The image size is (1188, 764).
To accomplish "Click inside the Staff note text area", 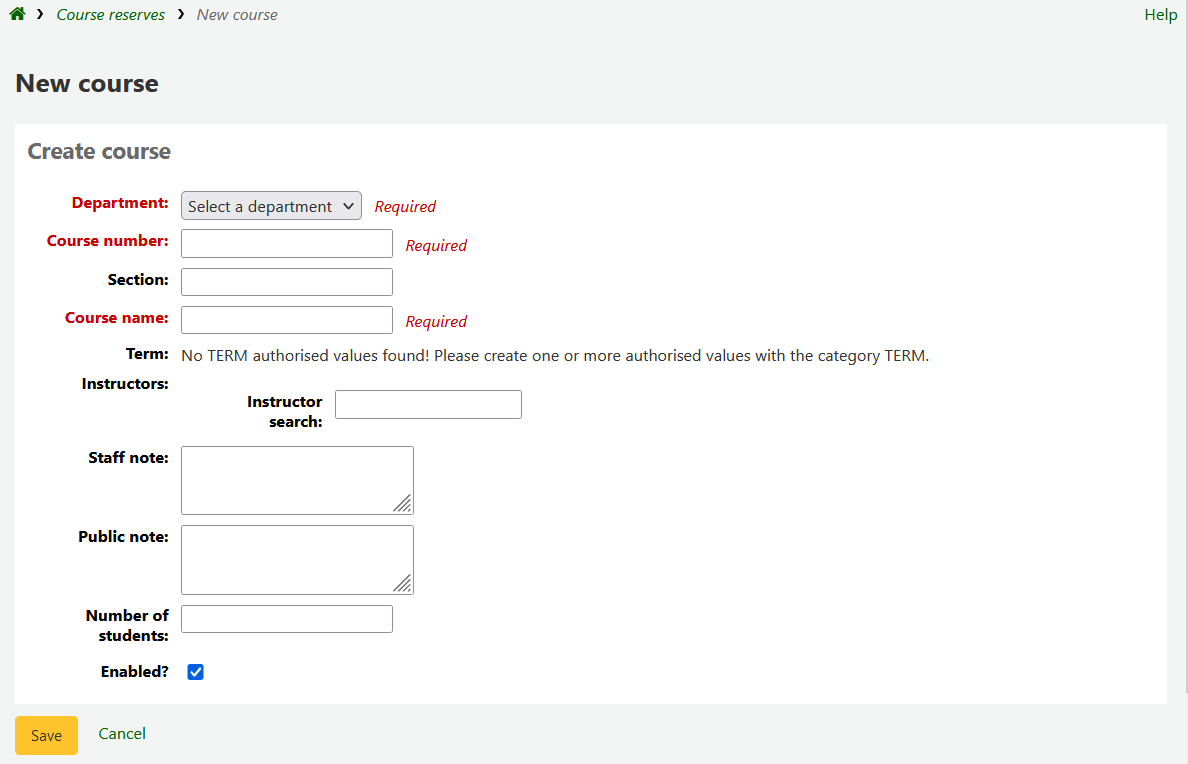I will pos(290,480).
